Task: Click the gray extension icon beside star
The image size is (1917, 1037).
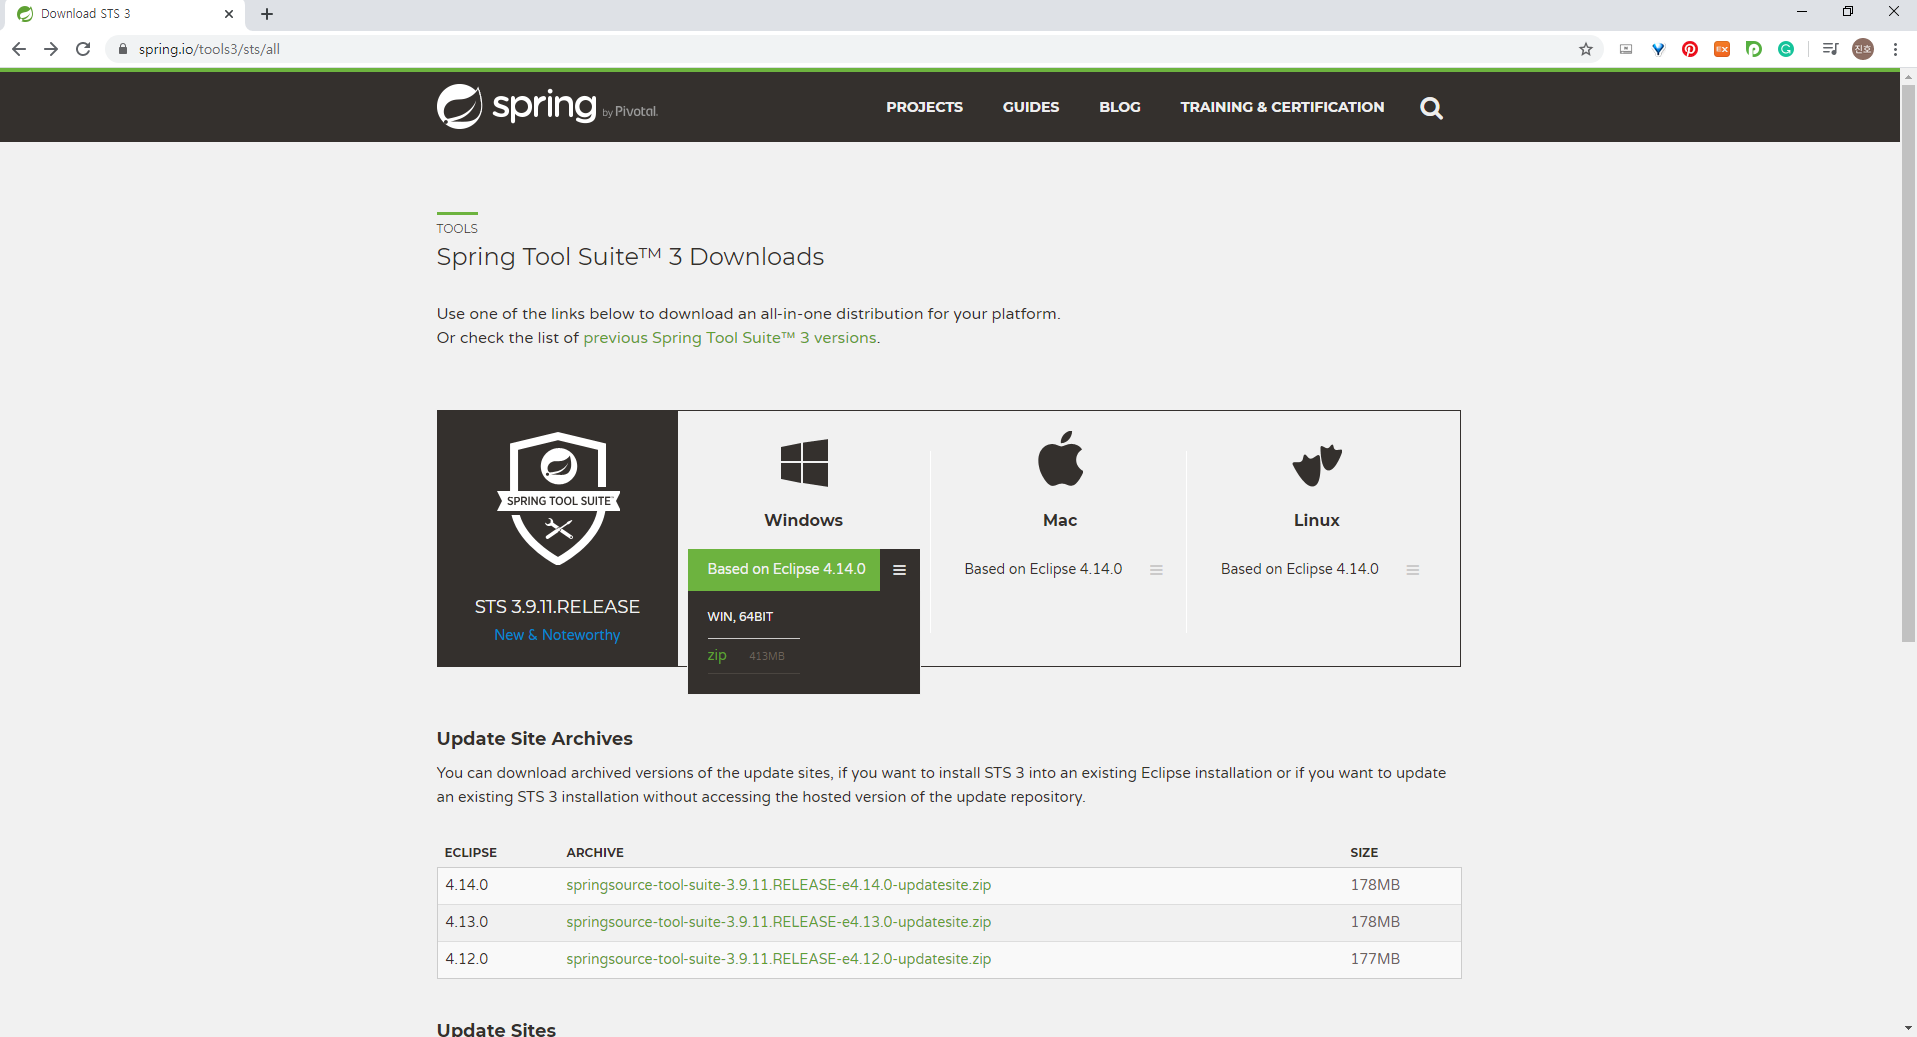Action: [x=1626, y=49]
